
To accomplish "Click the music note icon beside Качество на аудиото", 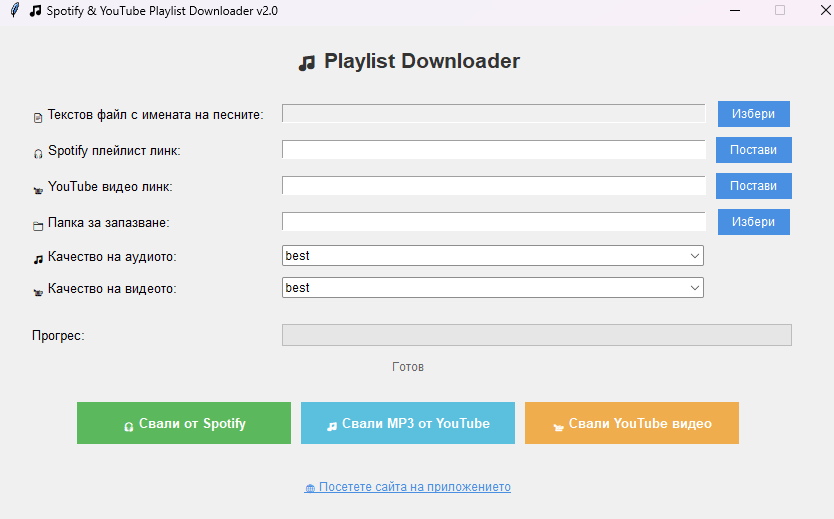I will tap(38, 260).
